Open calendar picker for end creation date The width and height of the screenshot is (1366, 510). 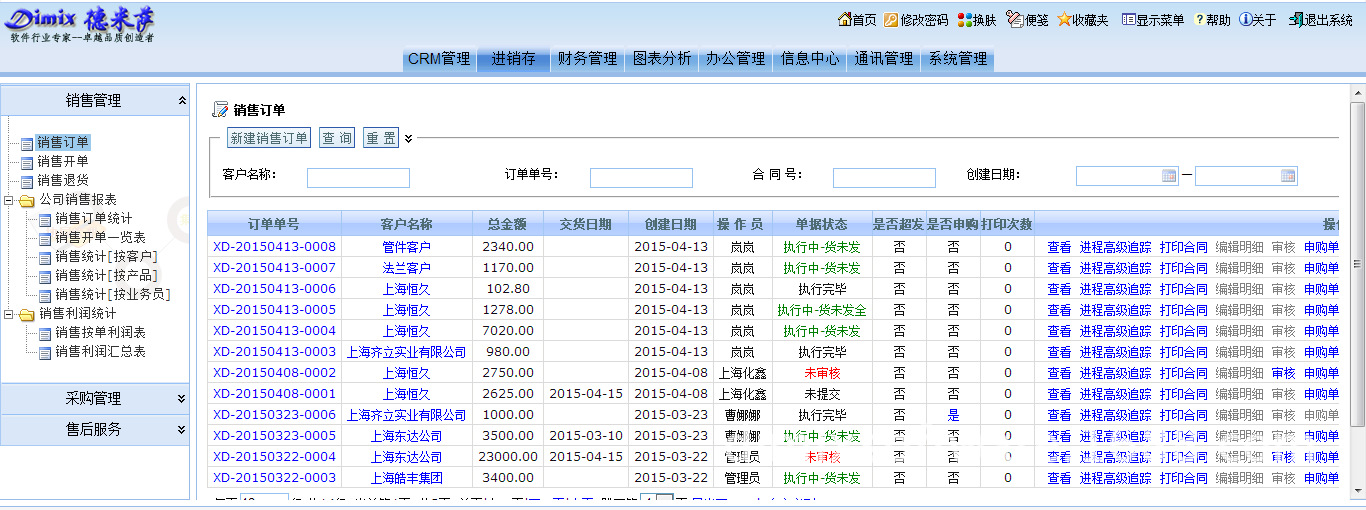point(1288,176)
